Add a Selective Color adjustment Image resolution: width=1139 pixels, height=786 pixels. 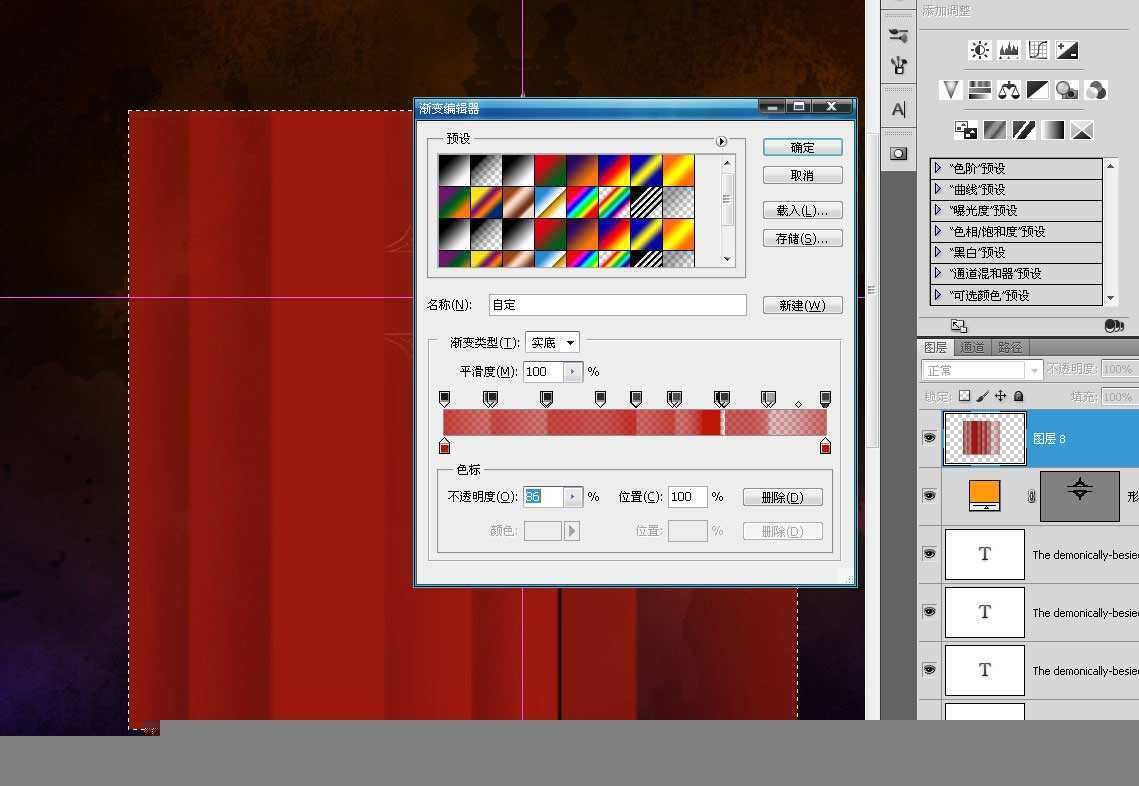1082,130
